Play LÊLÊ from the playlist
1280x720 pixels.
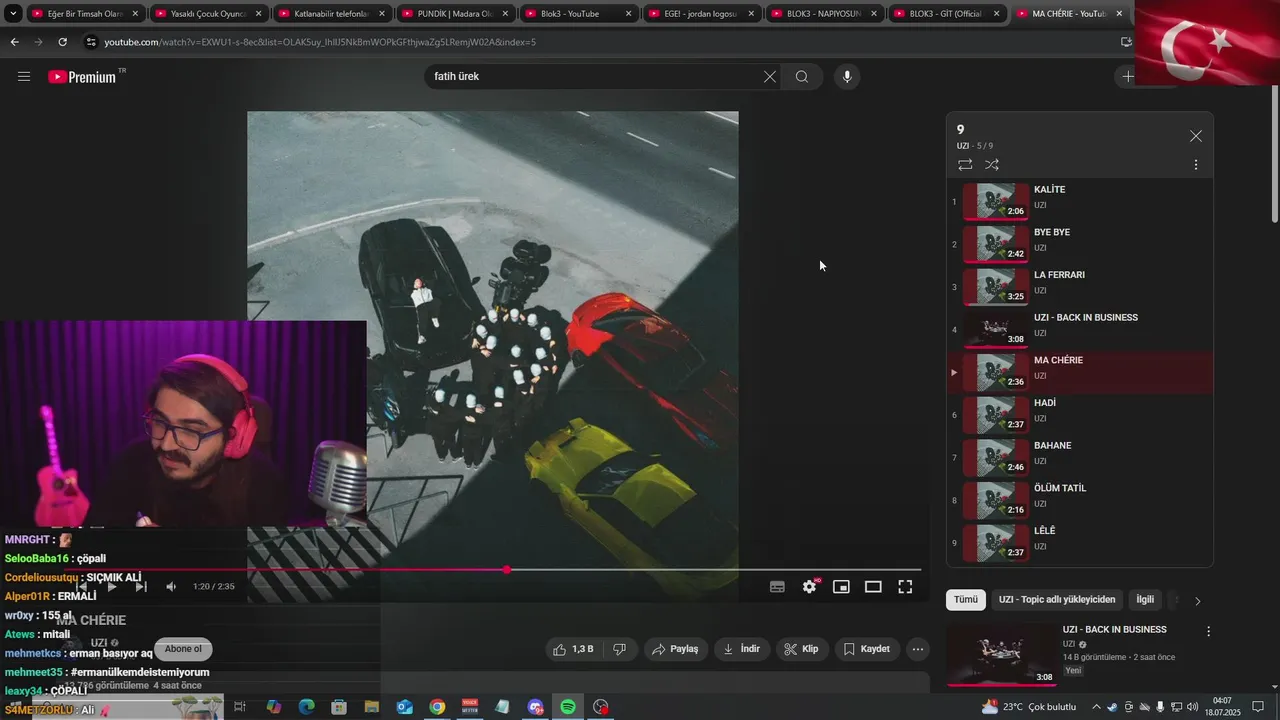[x=1080, y=543]
